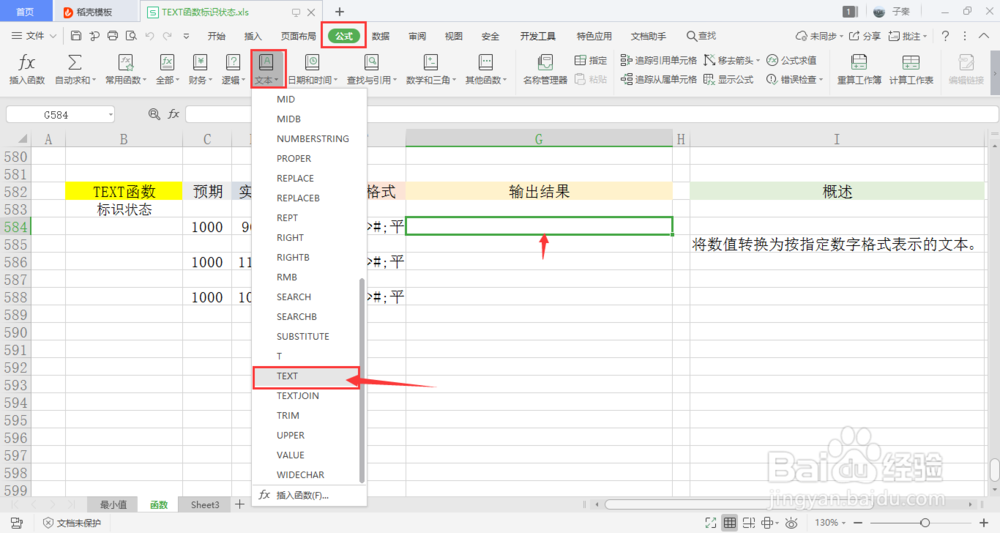This screenshot has width=1000, height=533.
Task: Click into the formula bar input
Action: [x=592, y=114]
